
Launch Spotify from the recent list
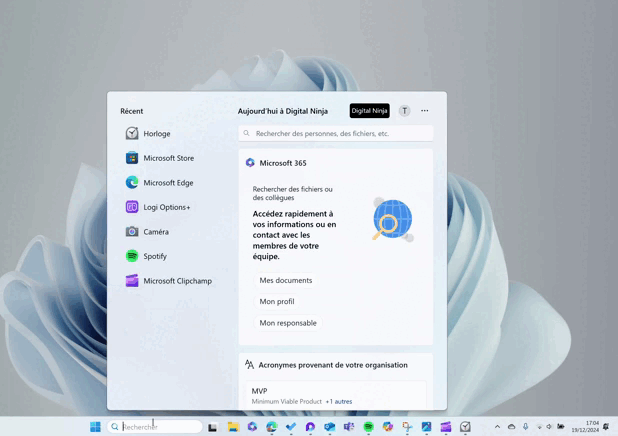tap(154, 256)
